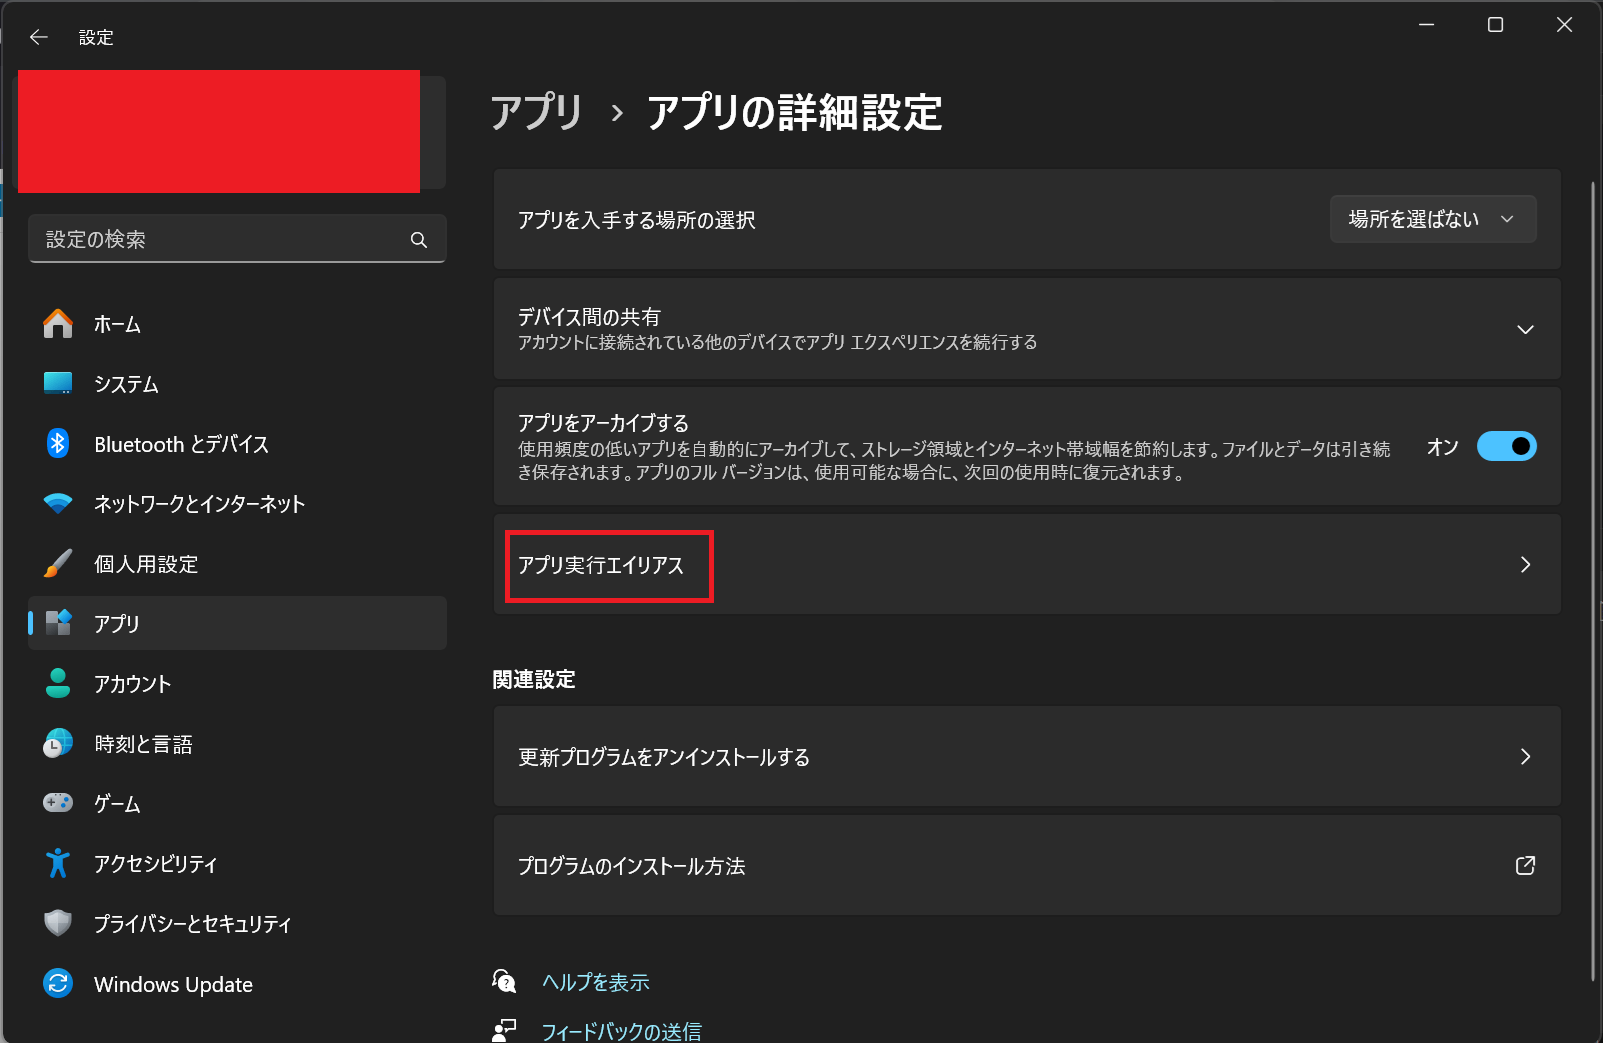Image resolution: width=1603 pixels, height=1043 pixels.
Task: Select システム in the sidebar
Action: (237, 384)
